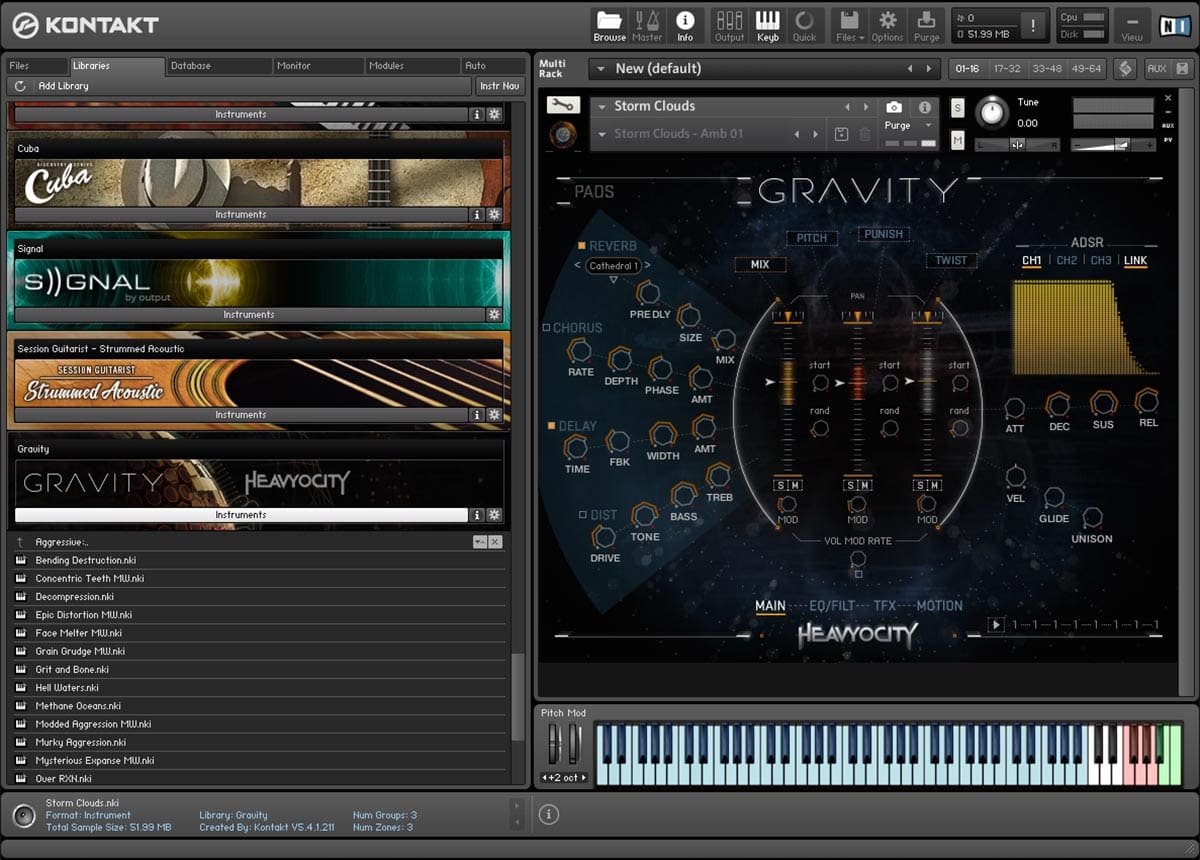Toggle the Browse panel button
Screen dimensions: 1200x860
(x=609, y=25)
